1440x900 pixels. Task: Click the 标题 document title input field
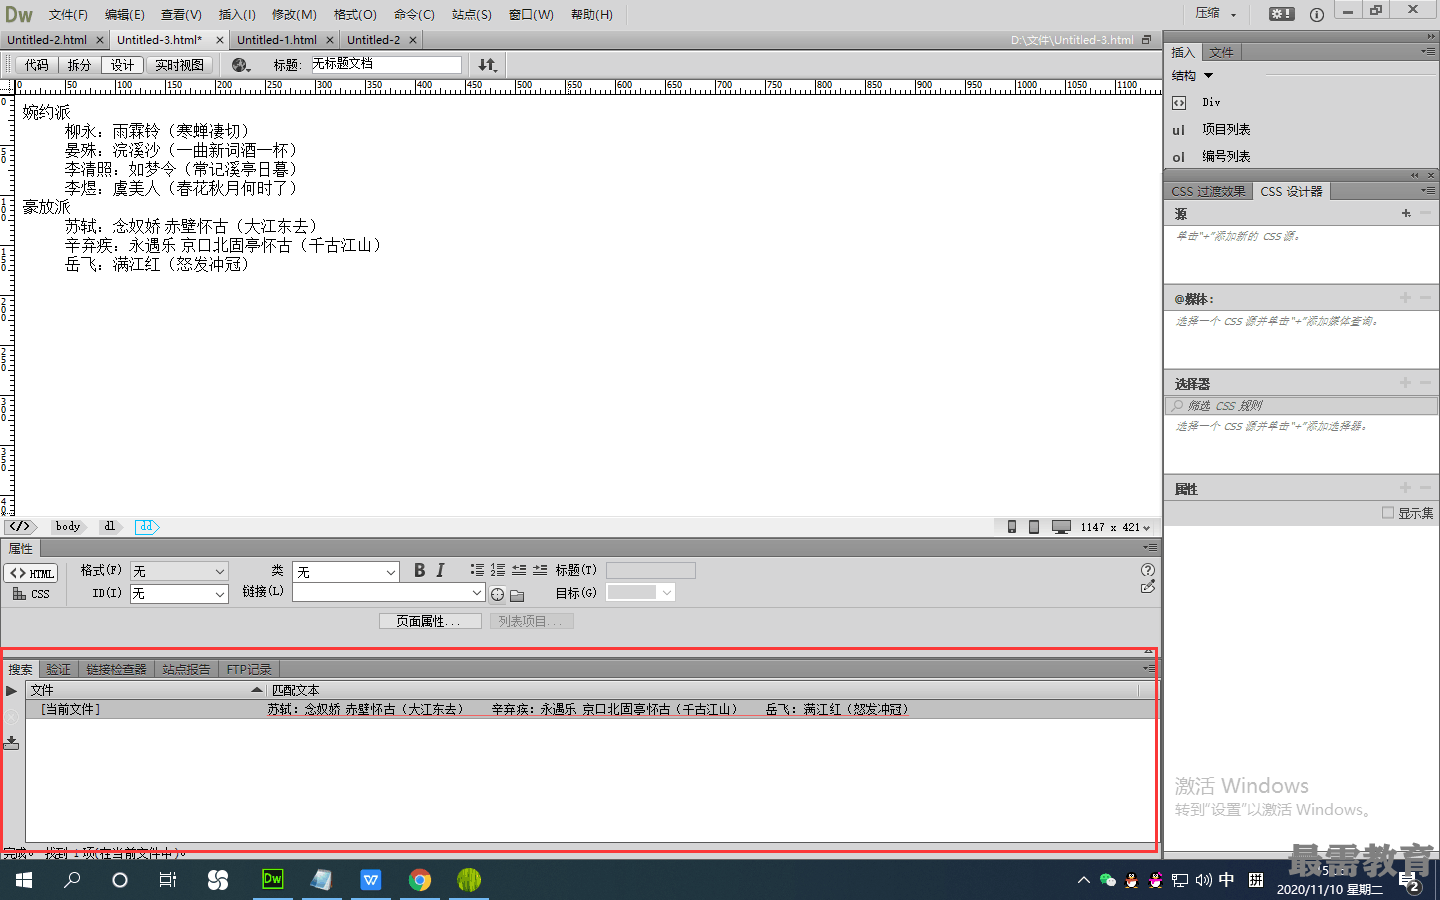385,65
